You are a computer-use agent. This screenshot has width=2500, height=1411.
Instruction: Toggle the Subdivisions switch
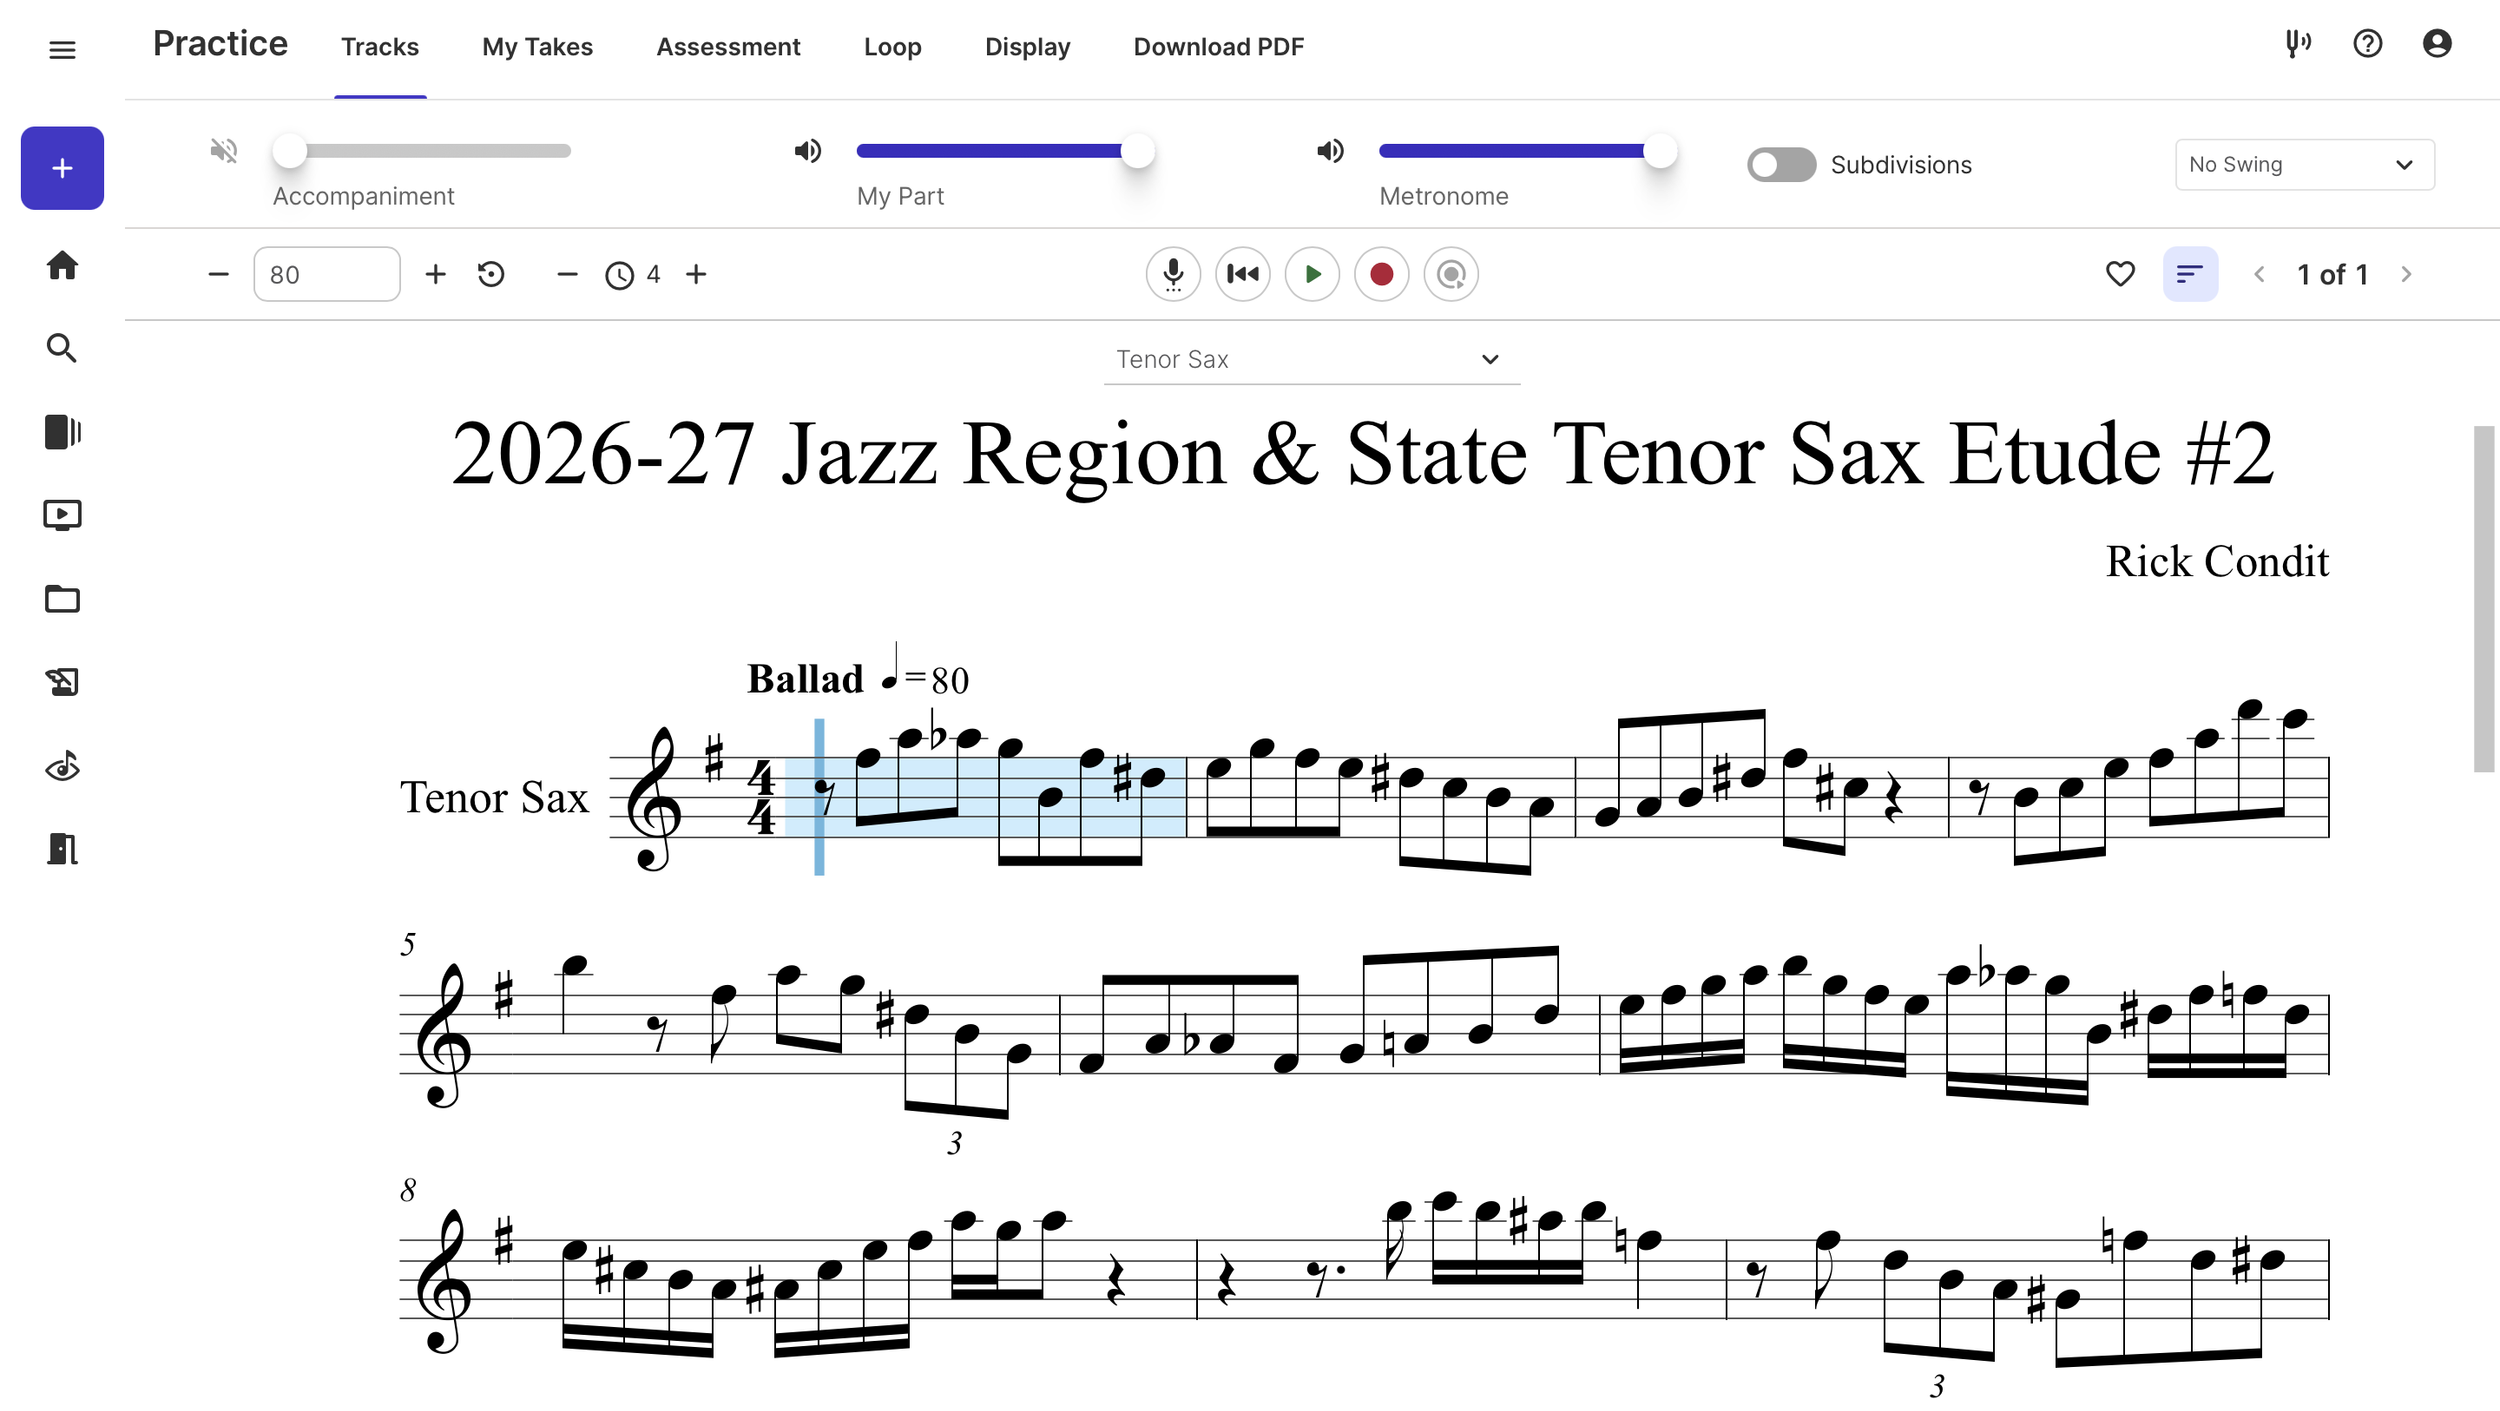pos(1781,165)
